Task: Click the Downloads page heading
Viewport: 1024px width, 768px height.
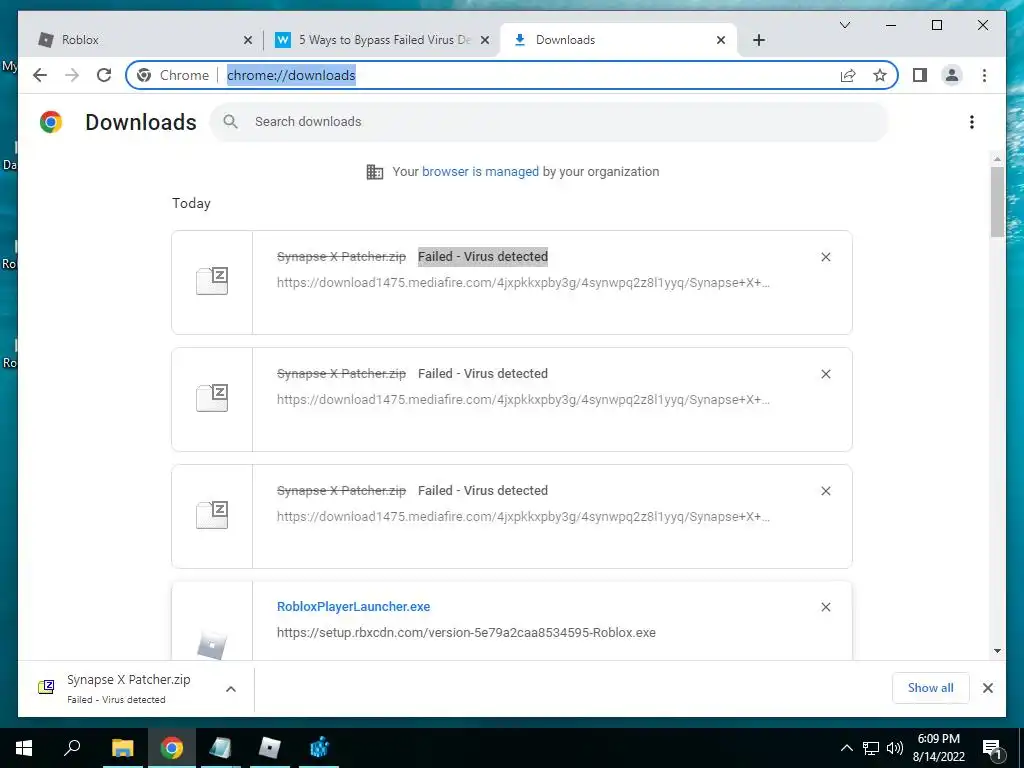Action: (141, 122)
